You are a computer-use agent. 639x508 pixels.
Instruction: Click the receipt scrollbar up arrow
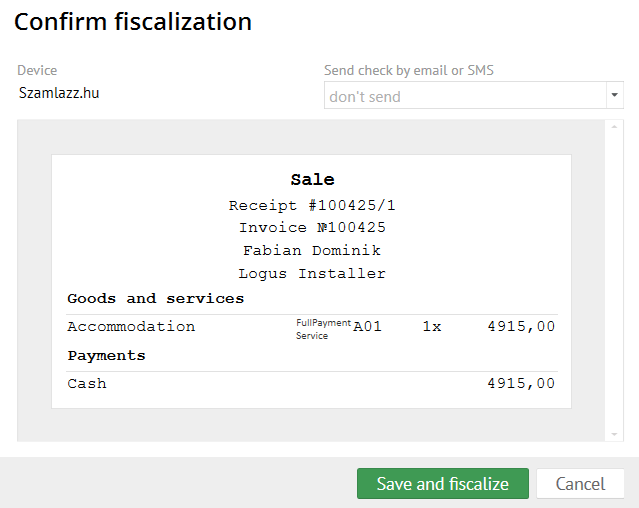tap(614, 127)
